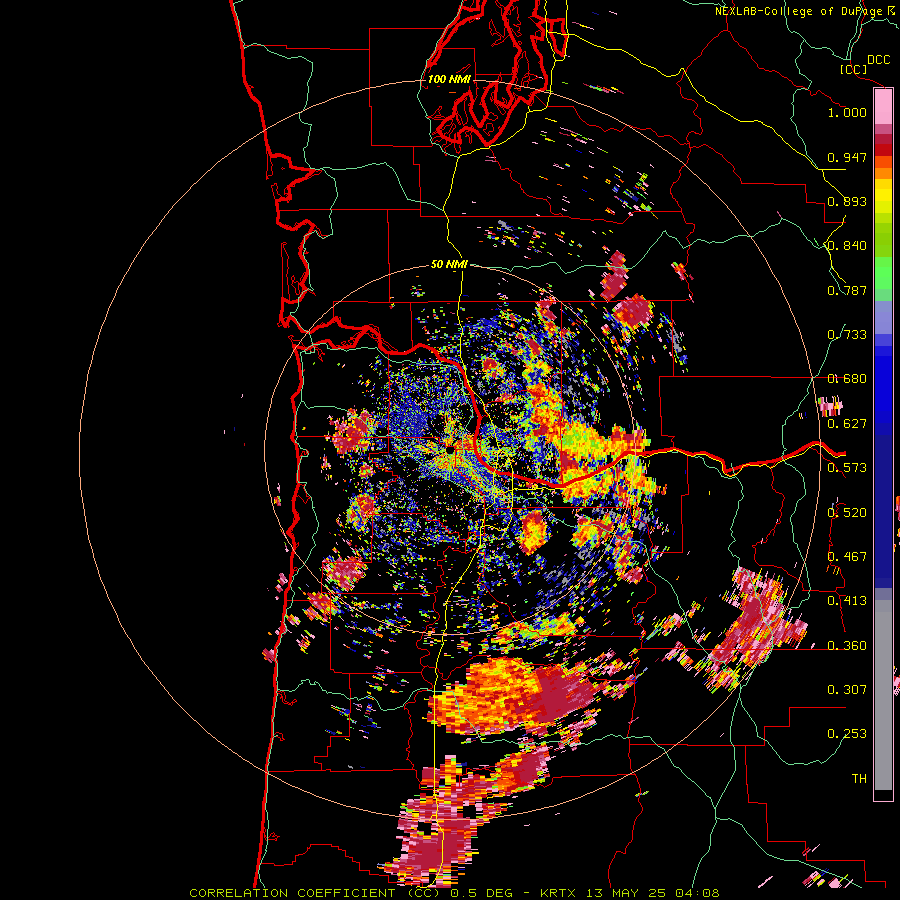Click the 0.840 scale value
The image size is (900, 900).
[847, 246]
